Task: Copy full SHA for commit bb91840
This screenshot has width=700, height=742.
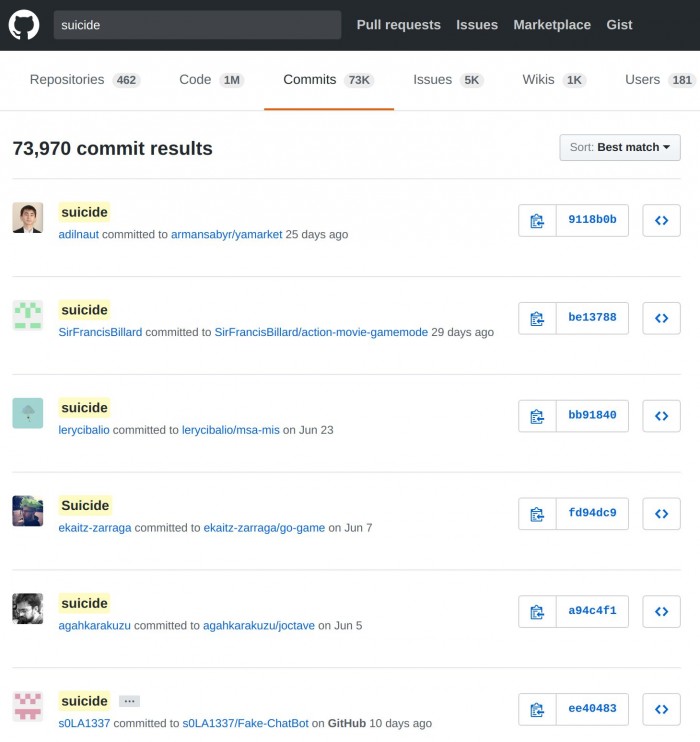Action: pyautogui.click(x=537, y=416)
